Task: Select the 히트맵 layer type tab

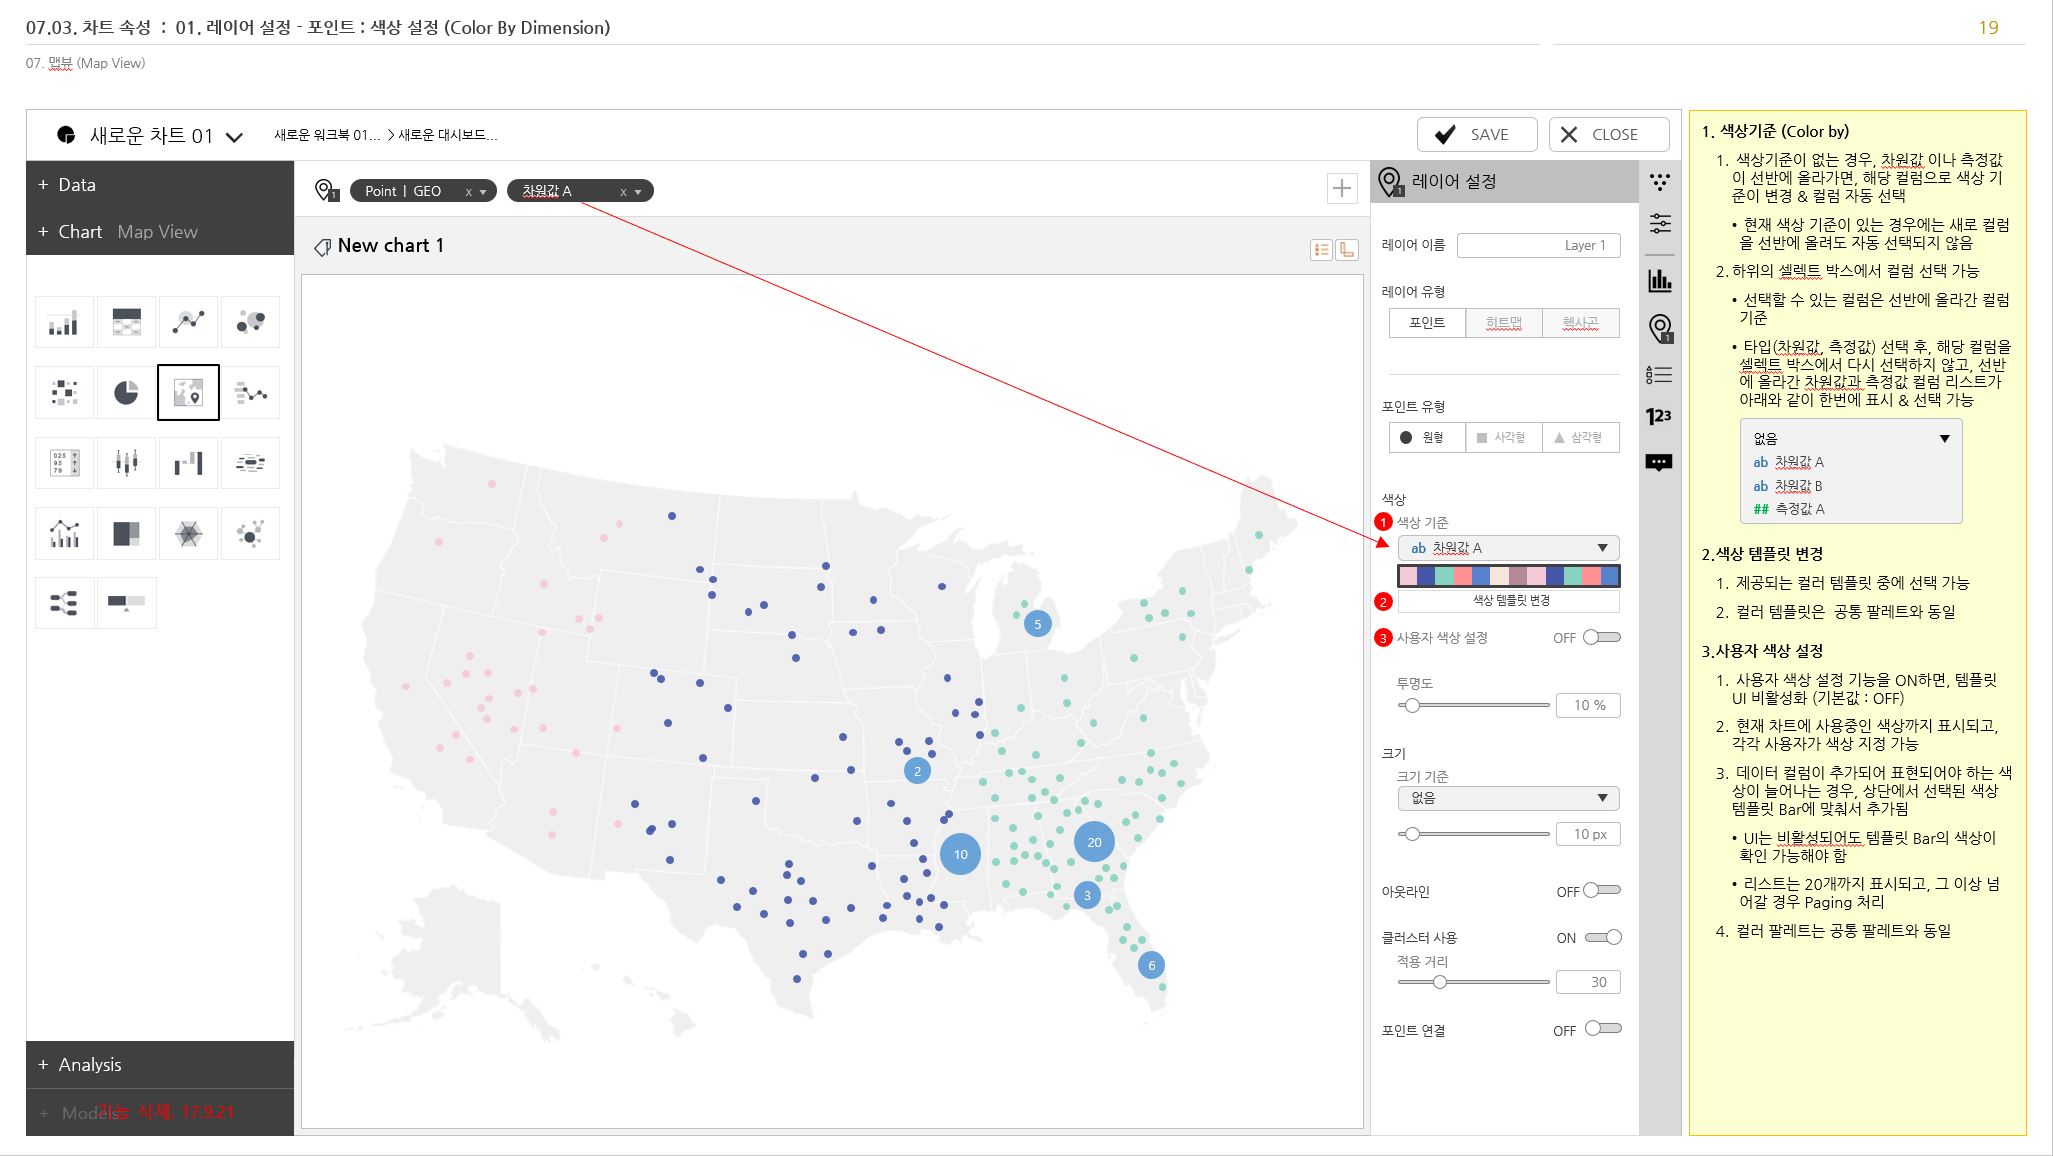Action: pyautogui.click(x=1503, y=323)
